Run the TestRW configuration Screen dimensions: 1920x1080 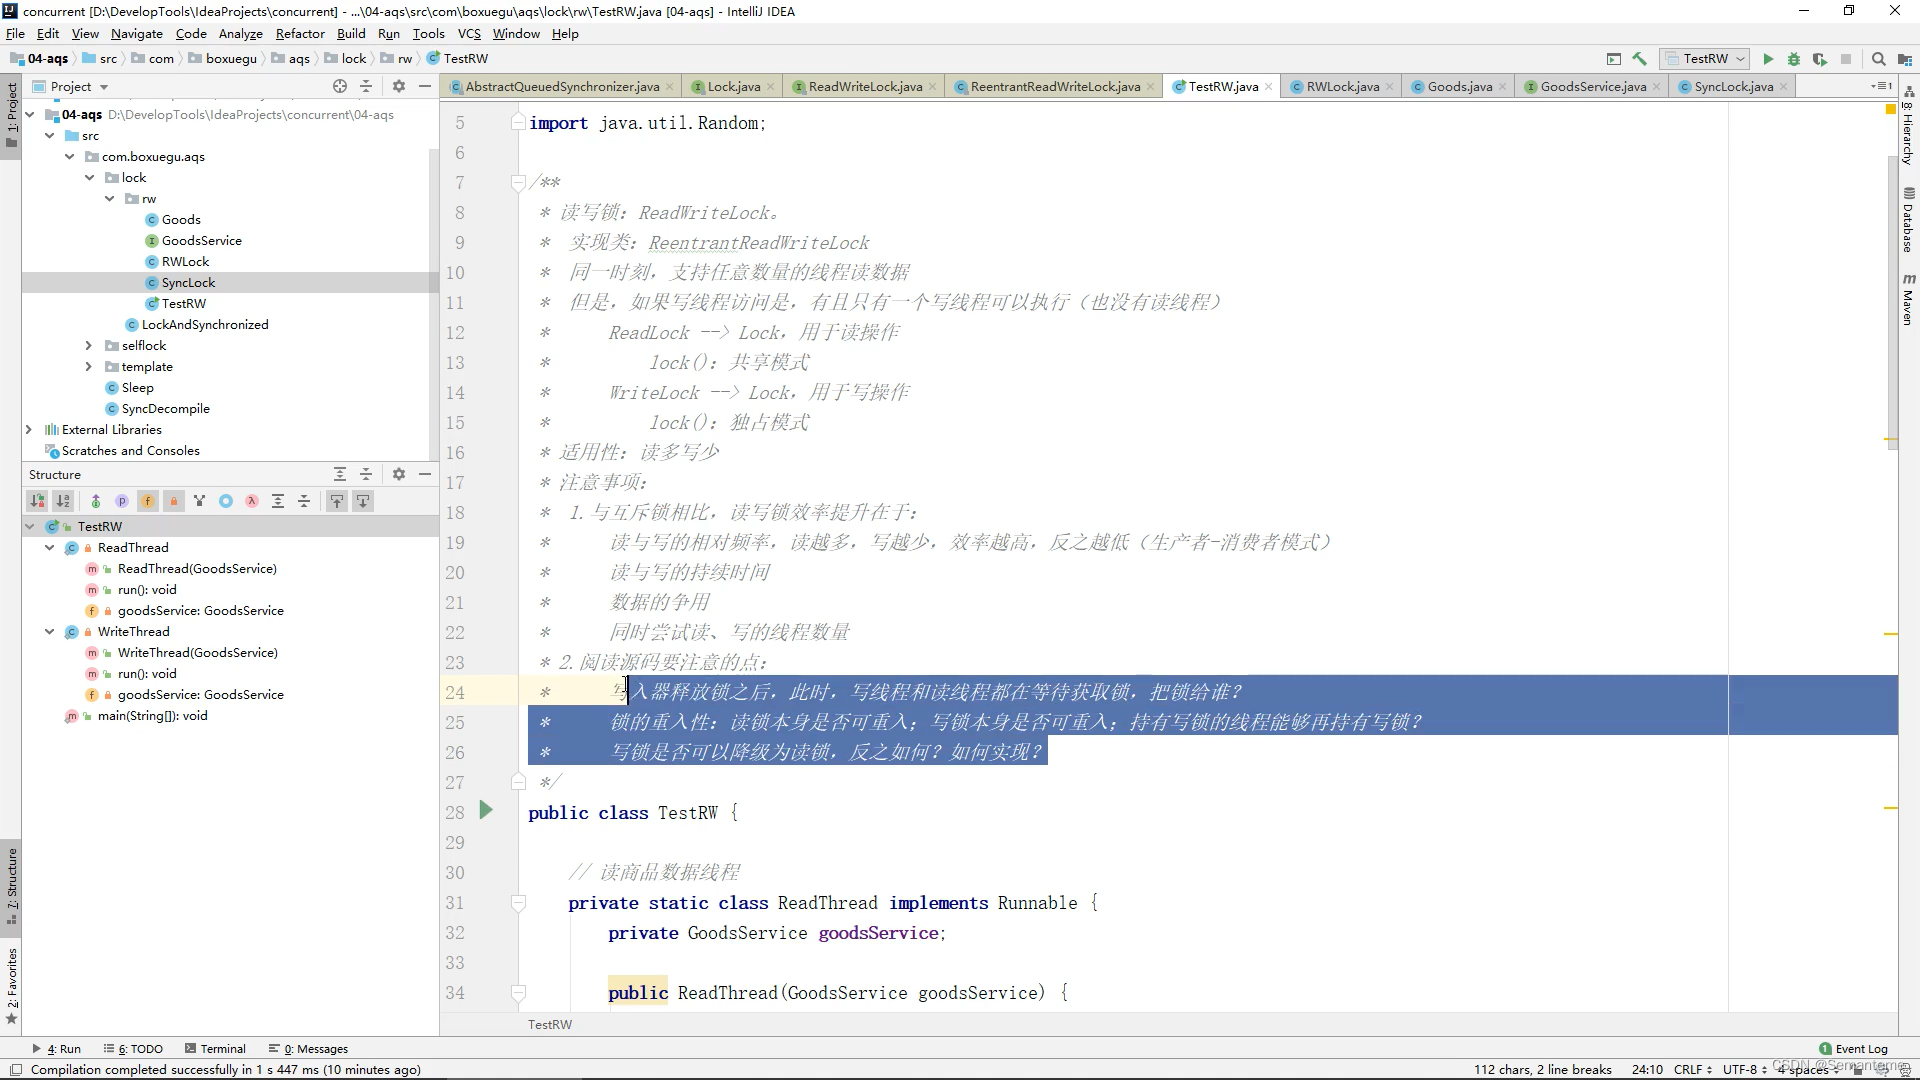pos(1768,59)
